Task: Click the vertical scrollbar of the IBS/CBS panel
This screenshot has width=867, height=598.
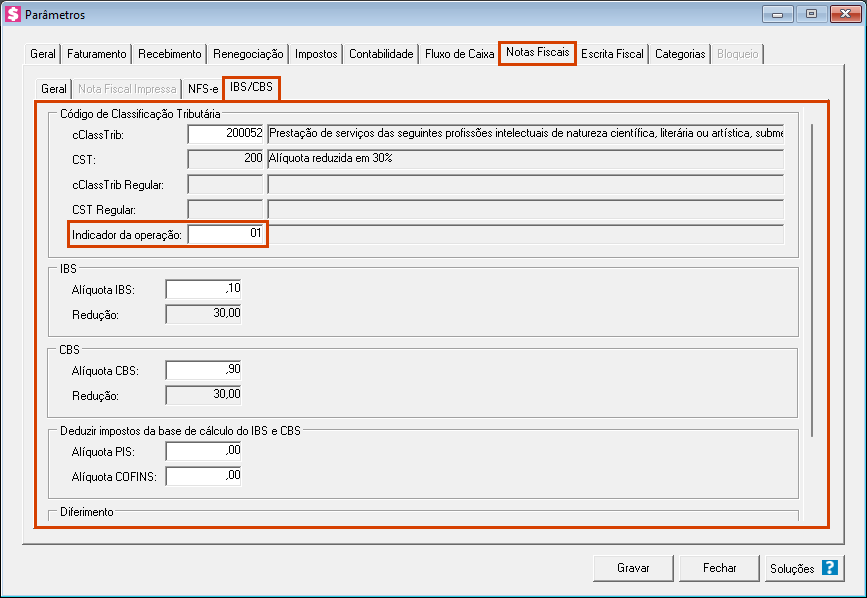Action: [x=813, y=280]
